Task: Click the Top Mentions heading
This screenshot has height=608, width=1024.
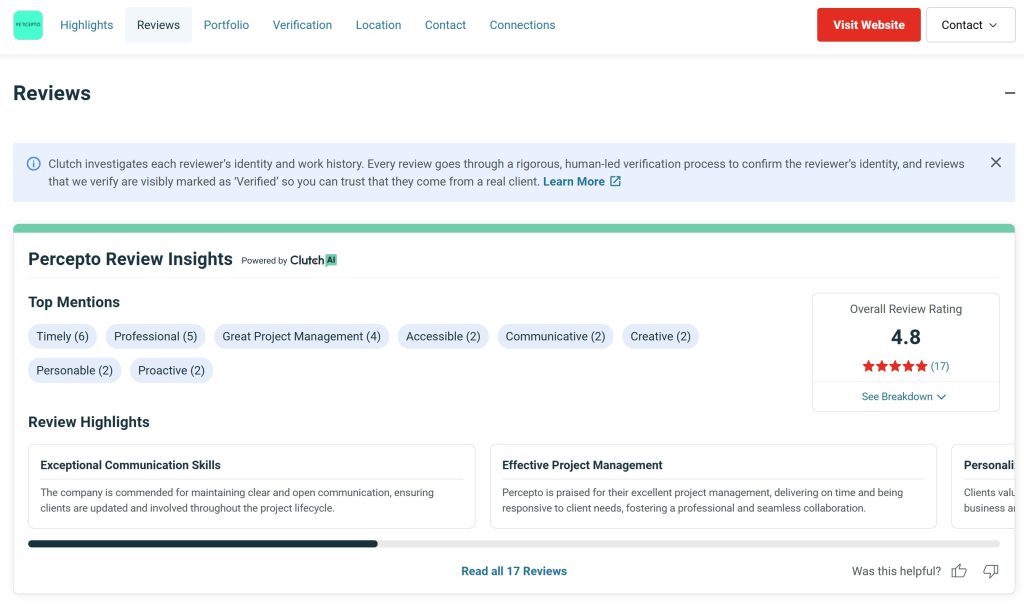Action: [74, 302]
